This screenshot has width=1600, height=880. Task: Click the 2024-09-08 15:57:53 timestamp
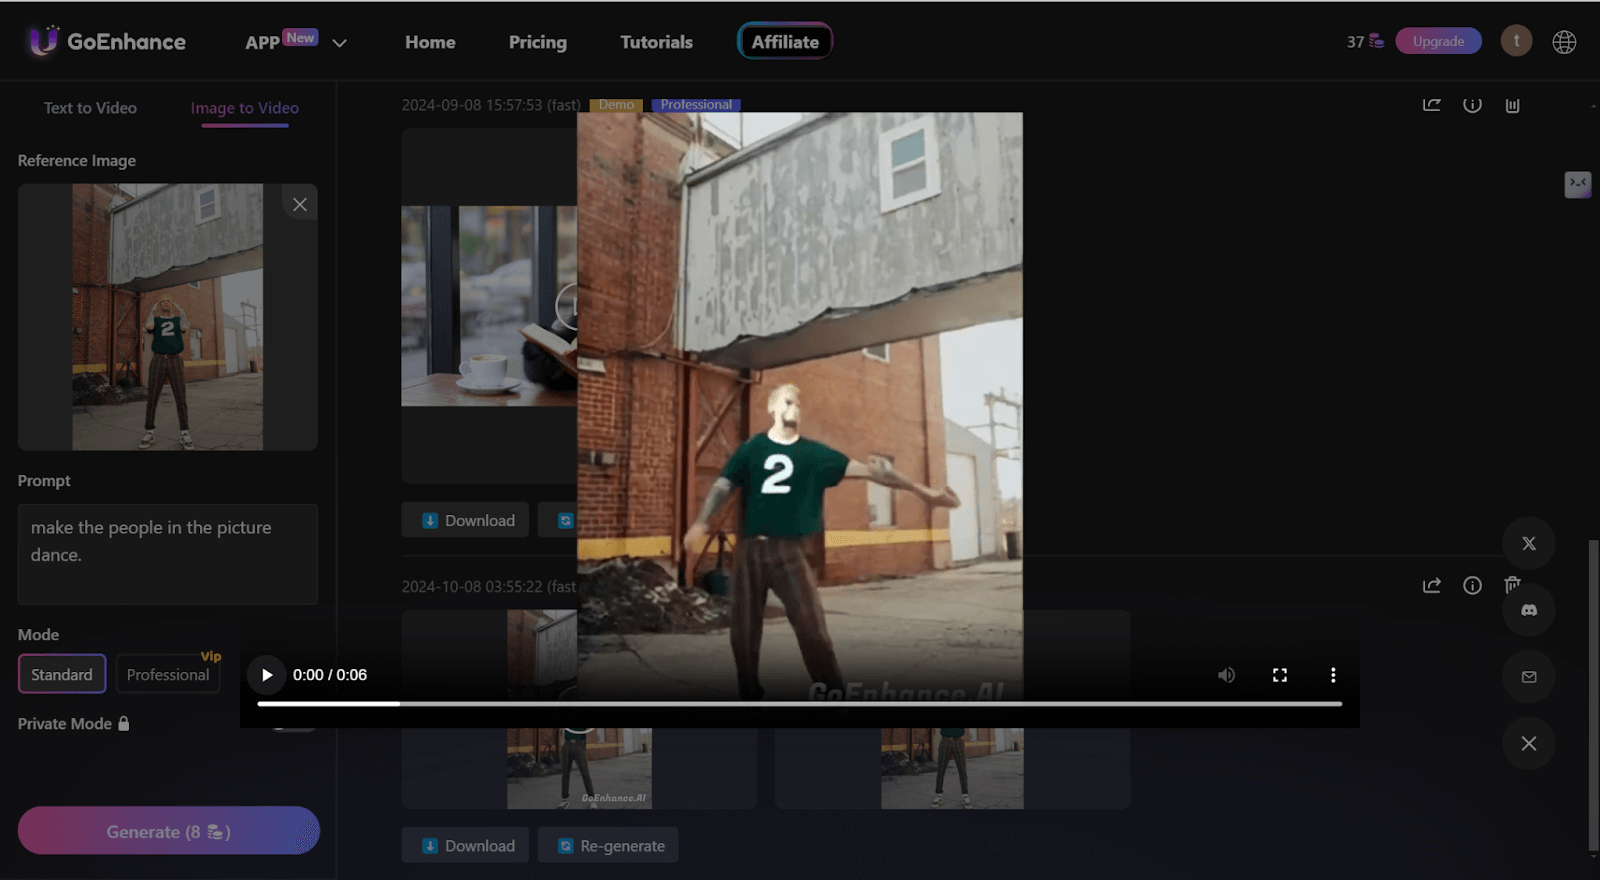pyautogui.click(x=474, y=104)
